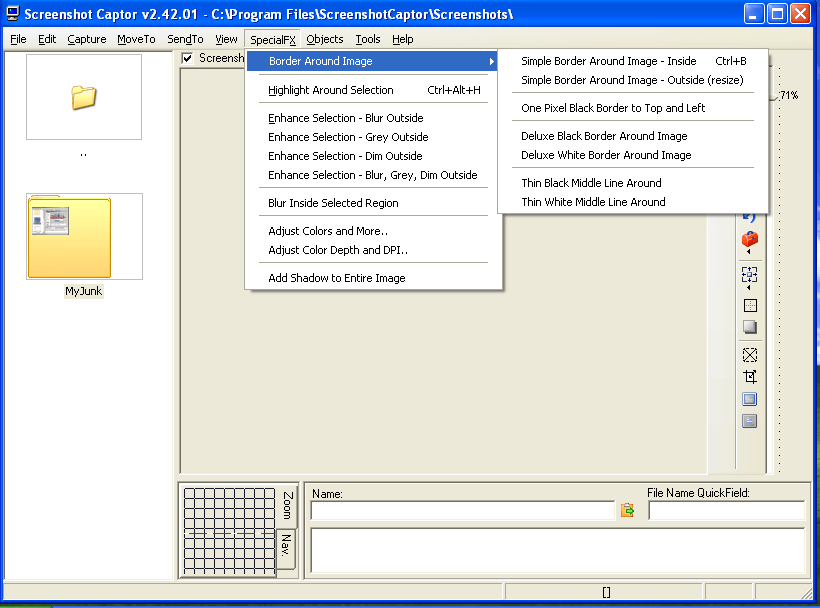Click the red toolbox icon in right toolbar
Viewport: 820px width, 608px height.
(750, 240)
